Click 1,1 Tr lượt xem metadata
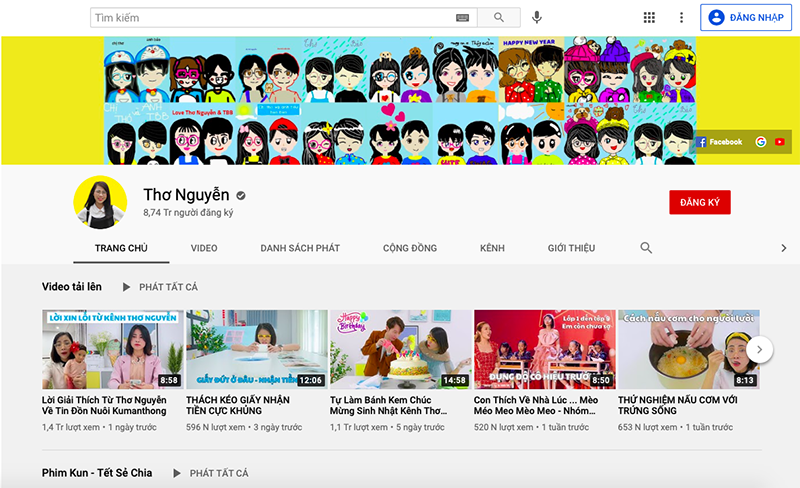The width and height of the screenshot is (800, 488). click(x=359, y=427)
